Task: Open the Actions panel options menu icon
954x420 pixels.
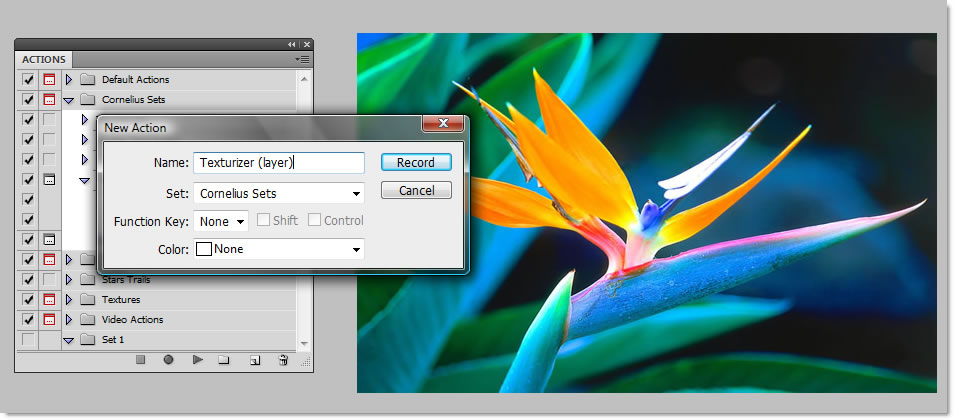Action: click(x=302, y=60)
